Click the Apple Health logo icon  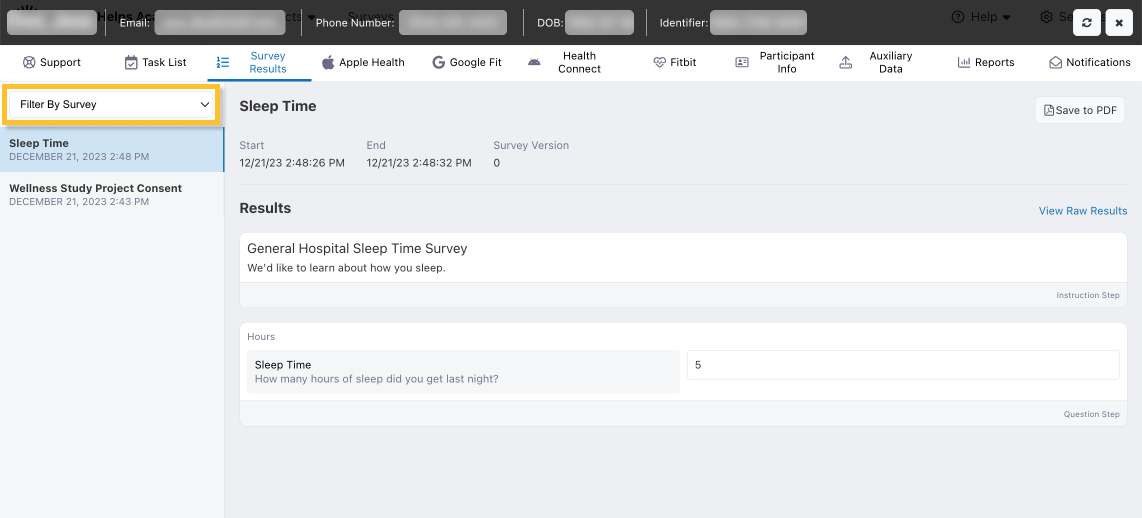pos(328,62)
